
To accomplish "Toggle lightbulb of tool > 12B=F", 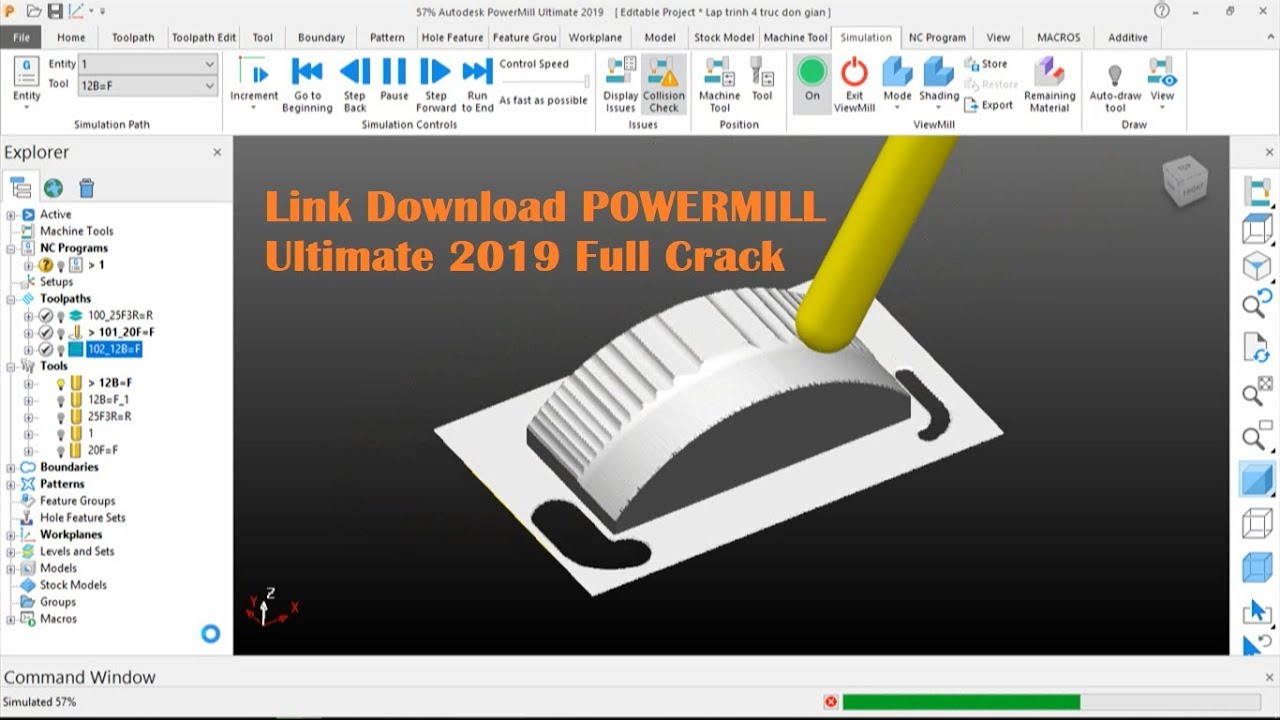I will tap(60, 383).
